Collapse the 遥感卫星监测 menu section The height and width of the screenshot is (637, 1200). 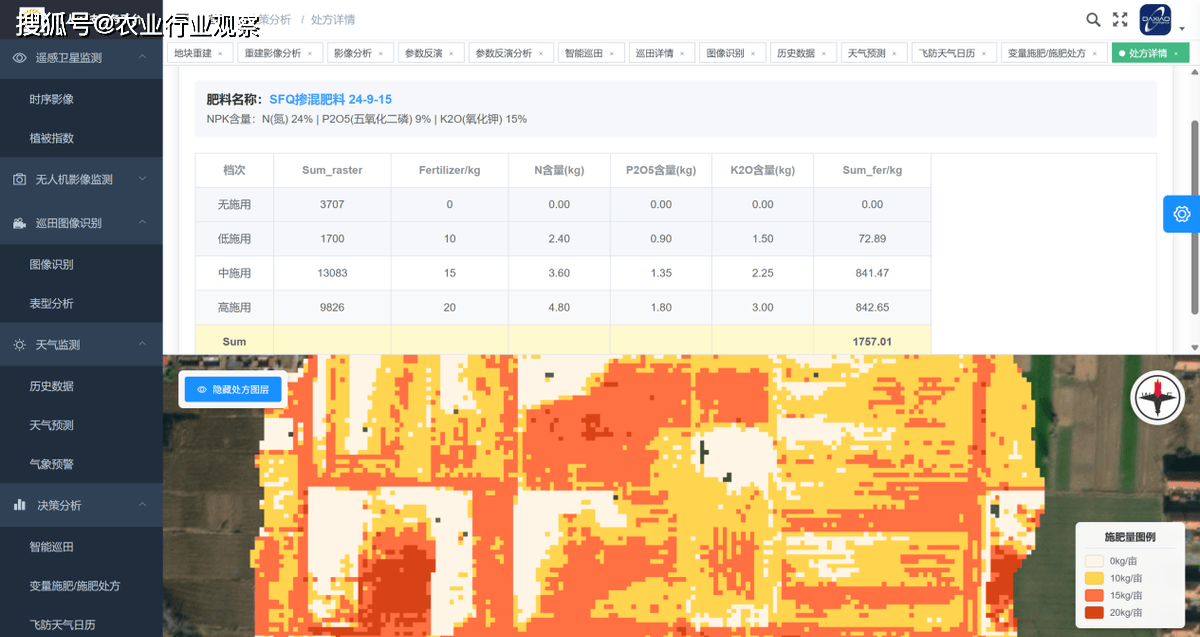pyautogui.click(x=143, y=58)
